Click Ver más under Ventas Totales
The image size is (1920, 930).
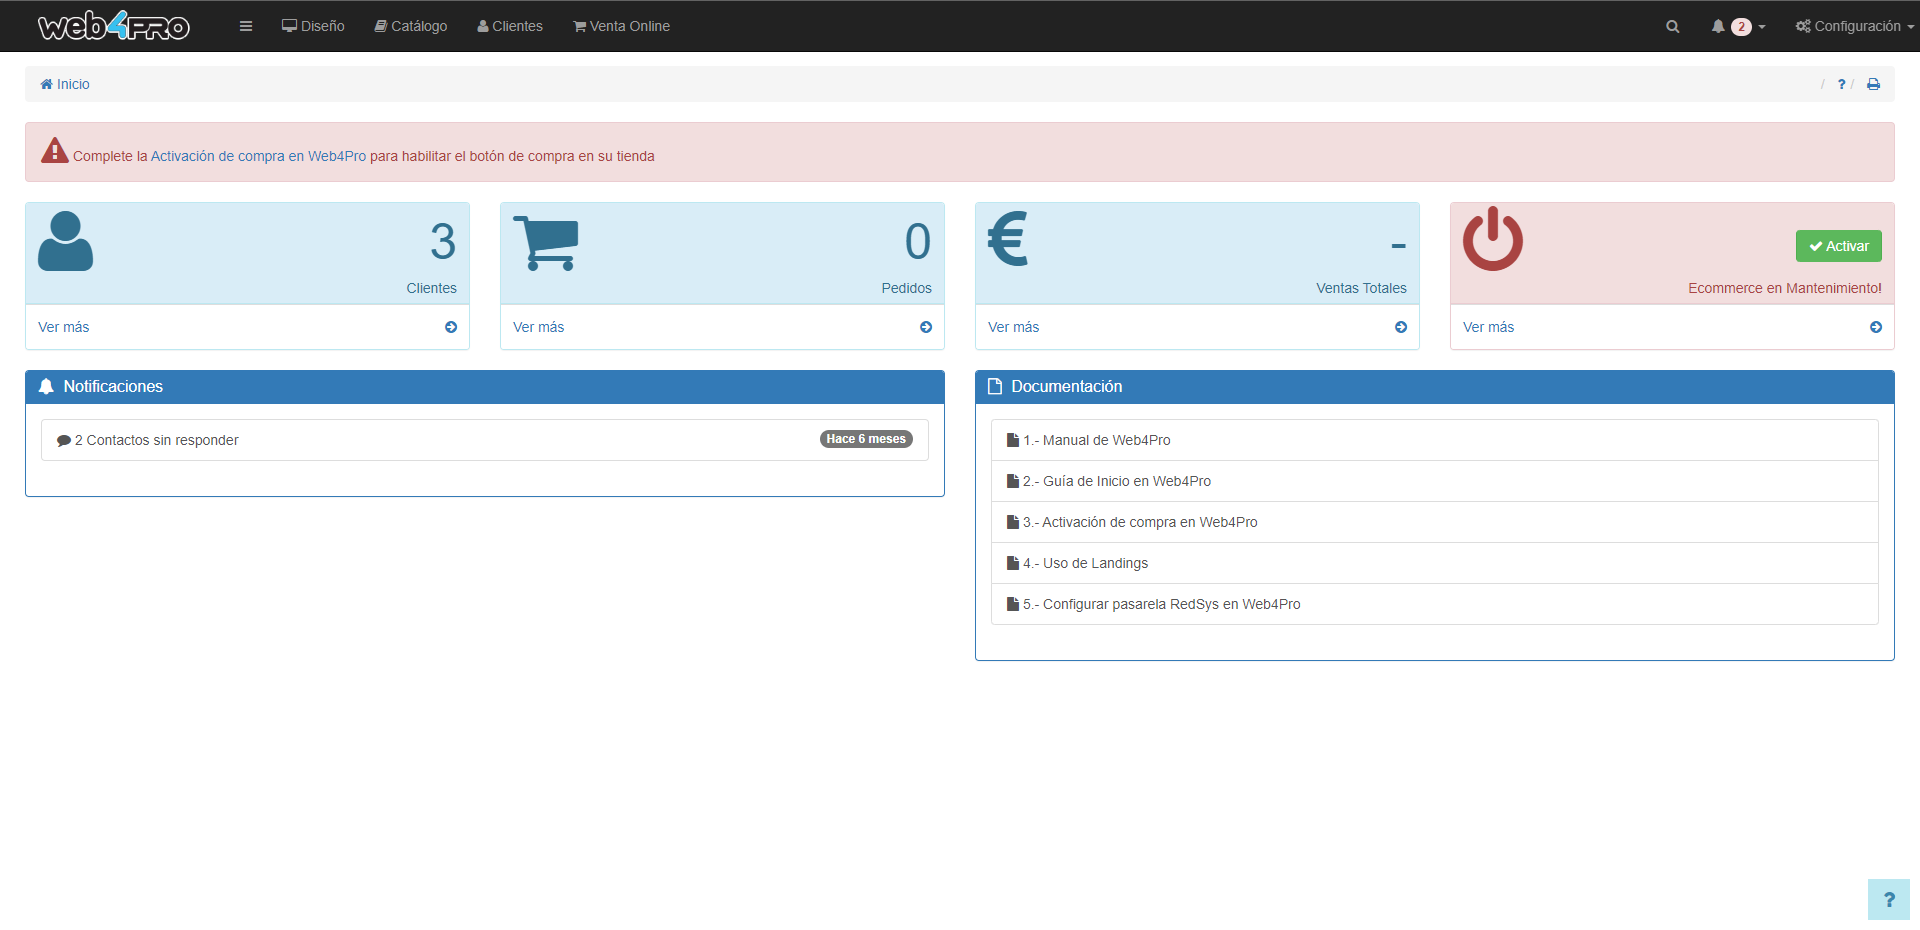click(1013, 327)
